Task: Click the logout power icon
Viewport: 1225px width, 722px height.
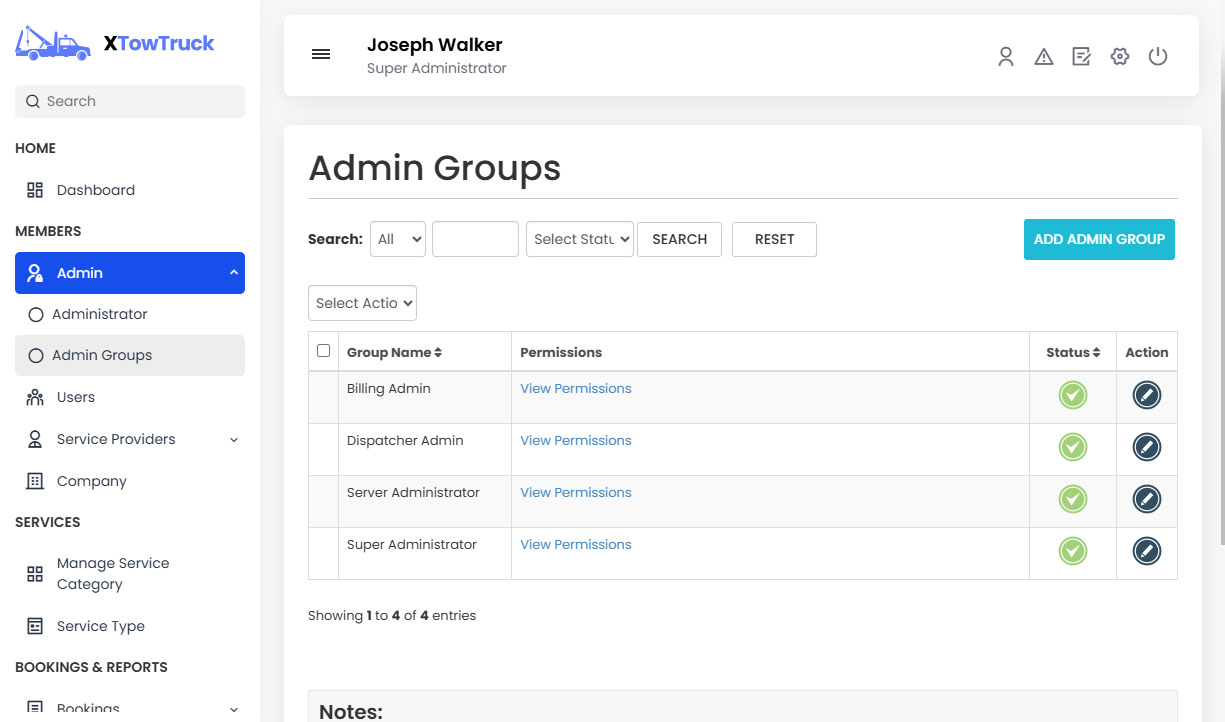Action: tap(1158, 57)
